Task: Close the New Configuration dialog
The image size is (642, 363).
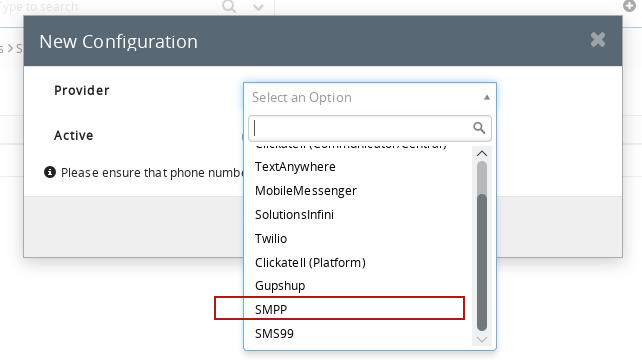Action: coord(598,40)
